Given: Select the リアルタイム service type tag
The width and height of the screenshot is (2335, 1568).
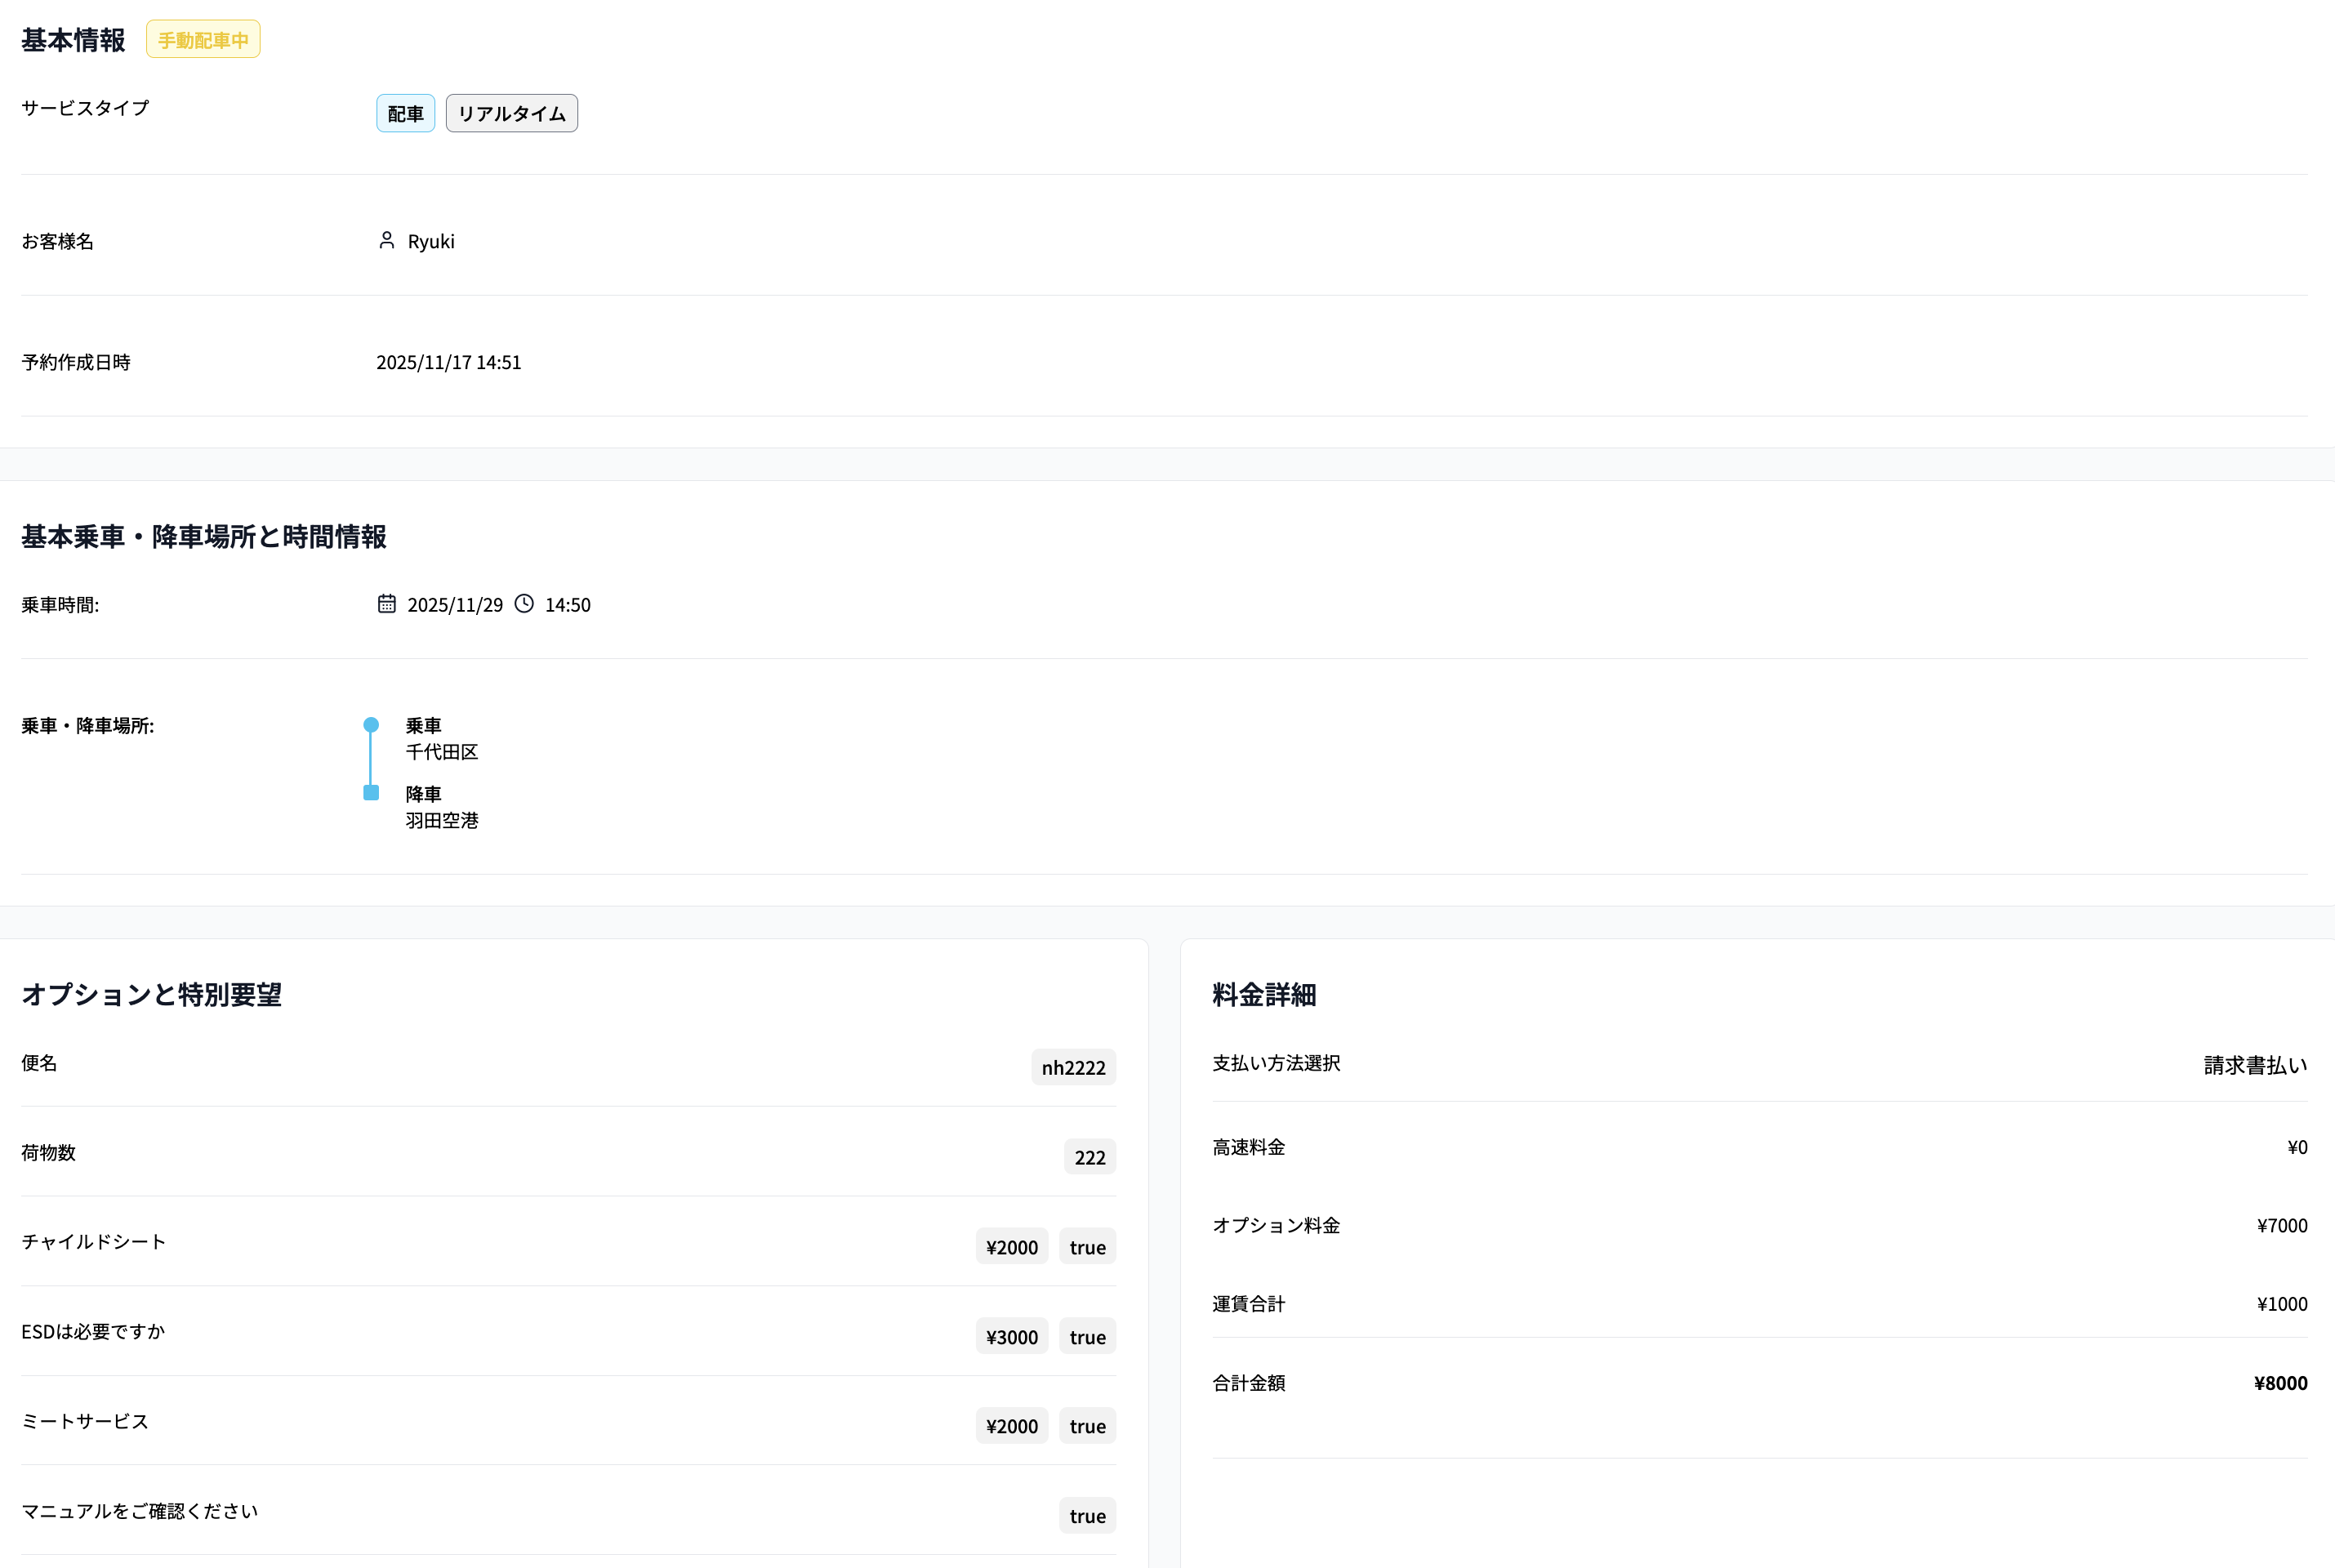Looking at the screenshot, I should [x=511, y=113].
